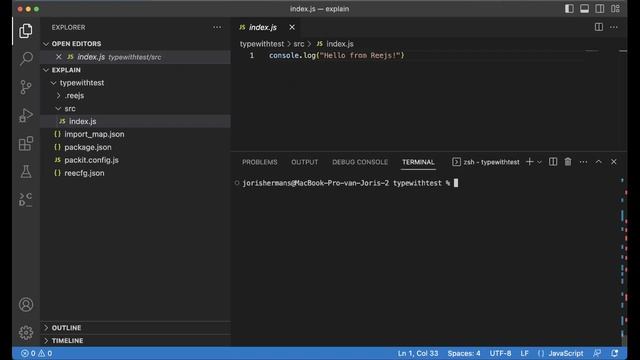Viewport: 640px width, 360px height.
Task: Open the Run and Debug view
Action: coord(26,116)
